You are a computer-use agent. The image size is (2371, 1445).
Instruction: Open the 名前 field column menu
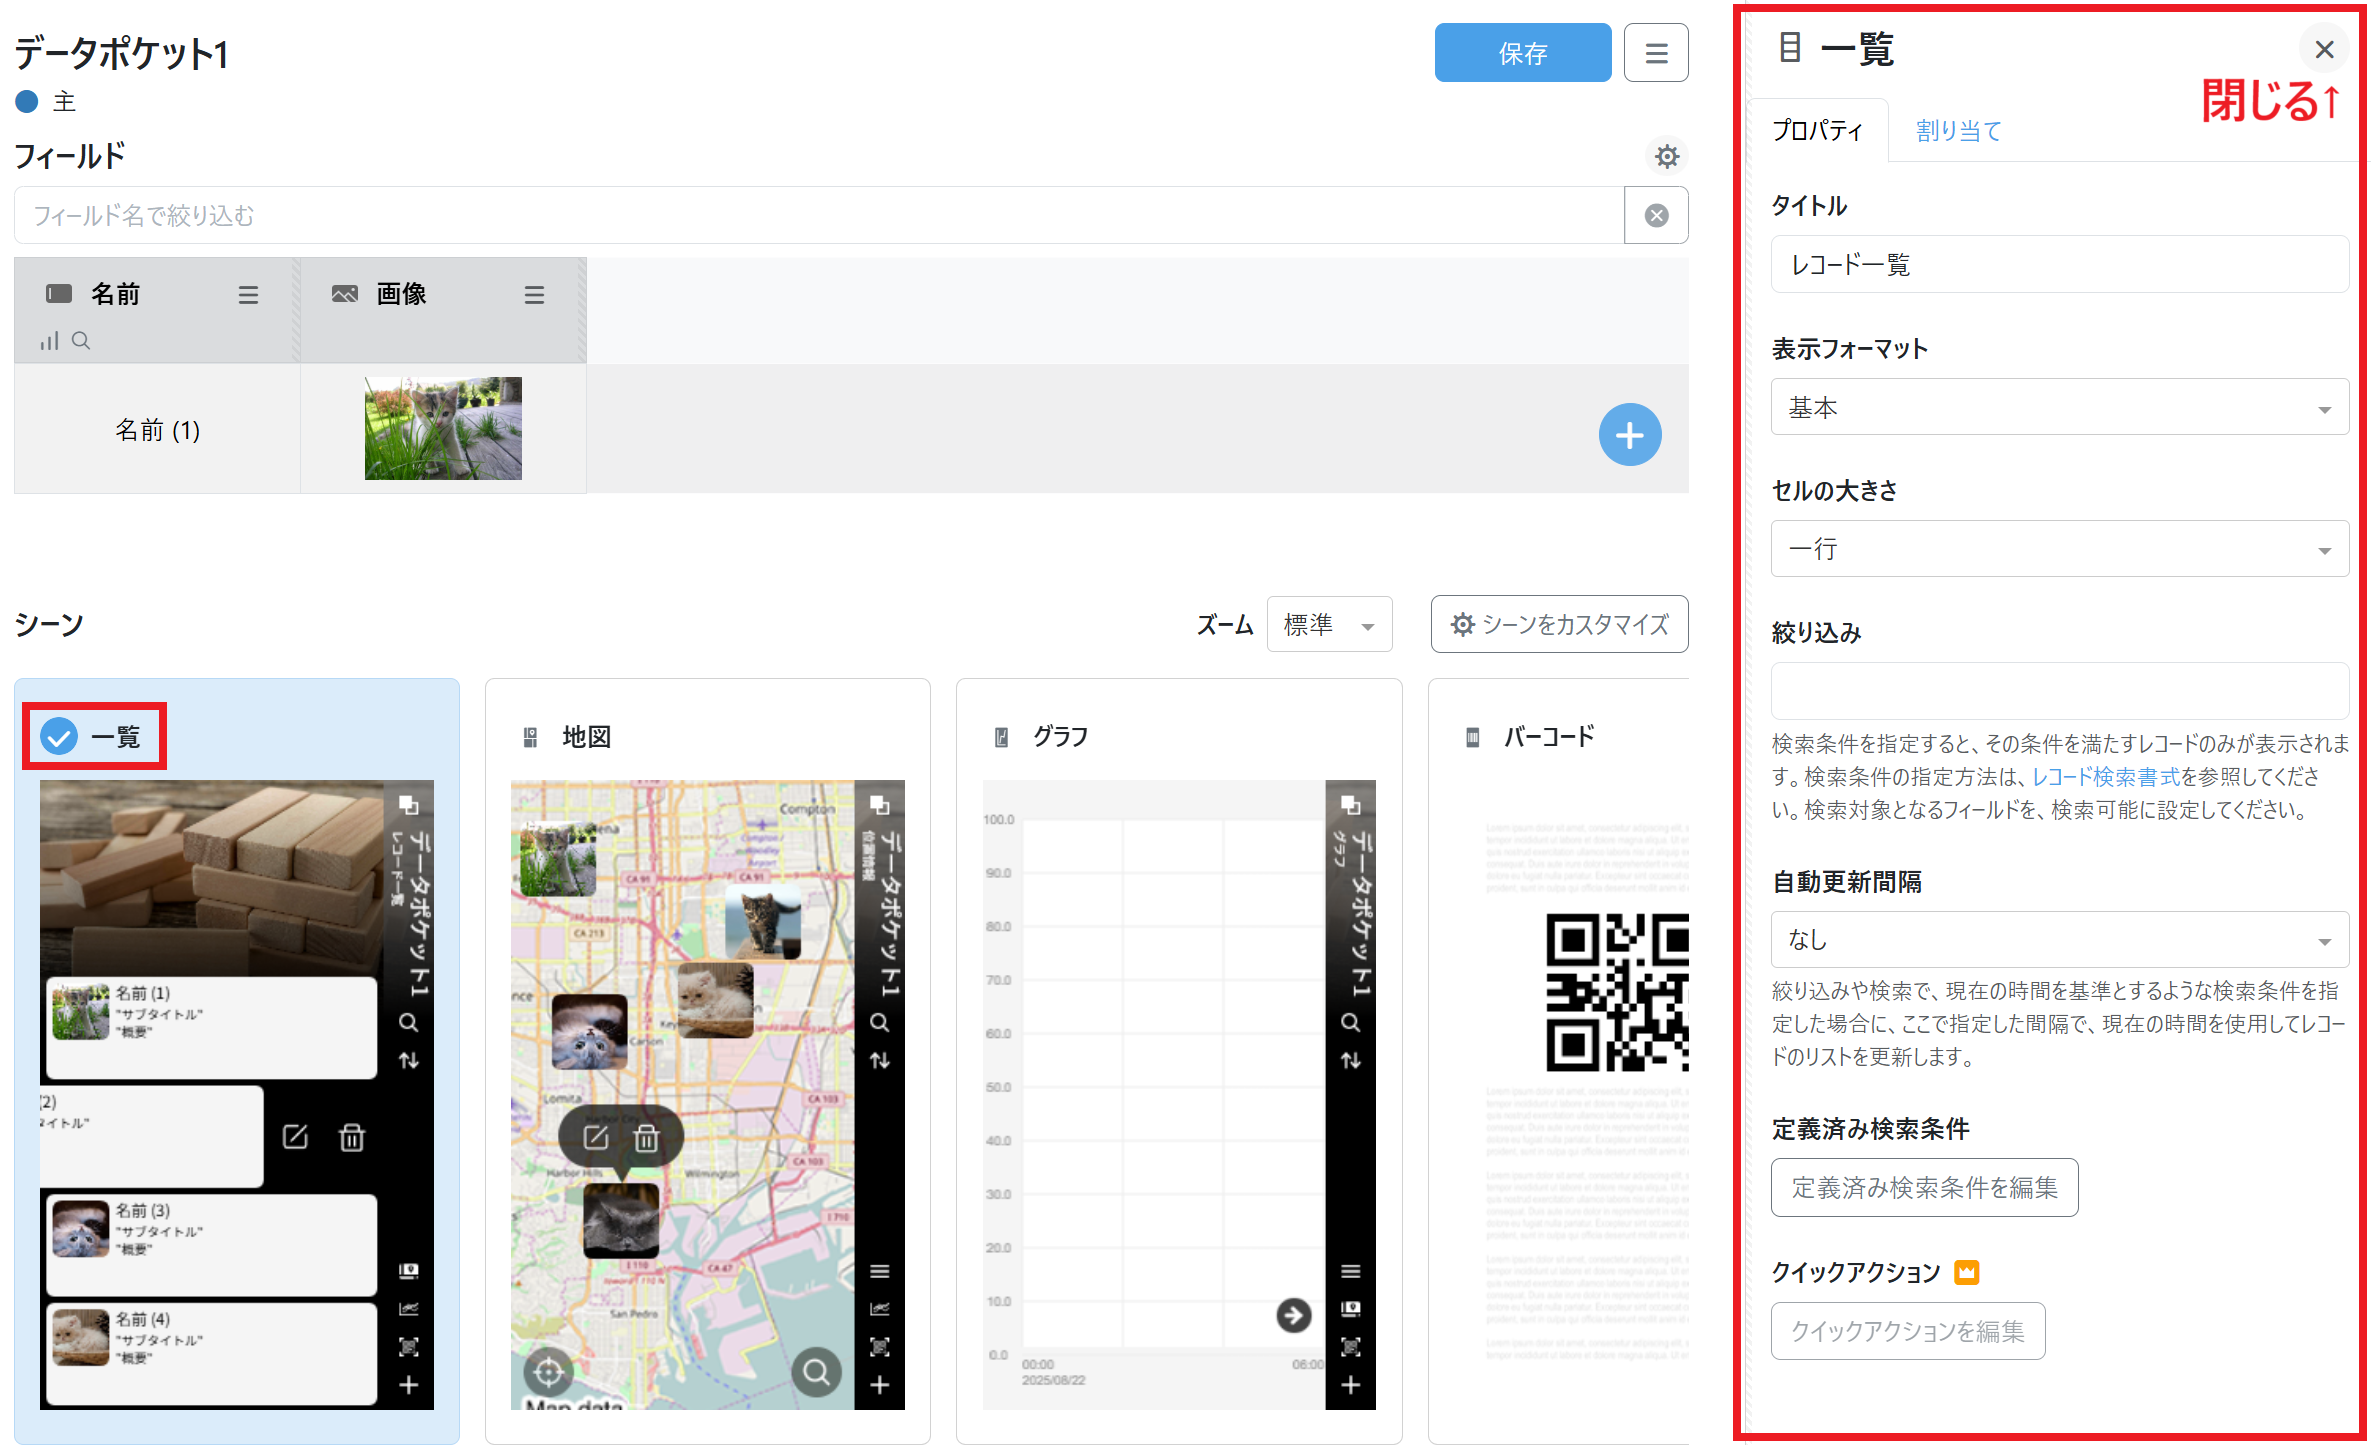coord(248,295)
